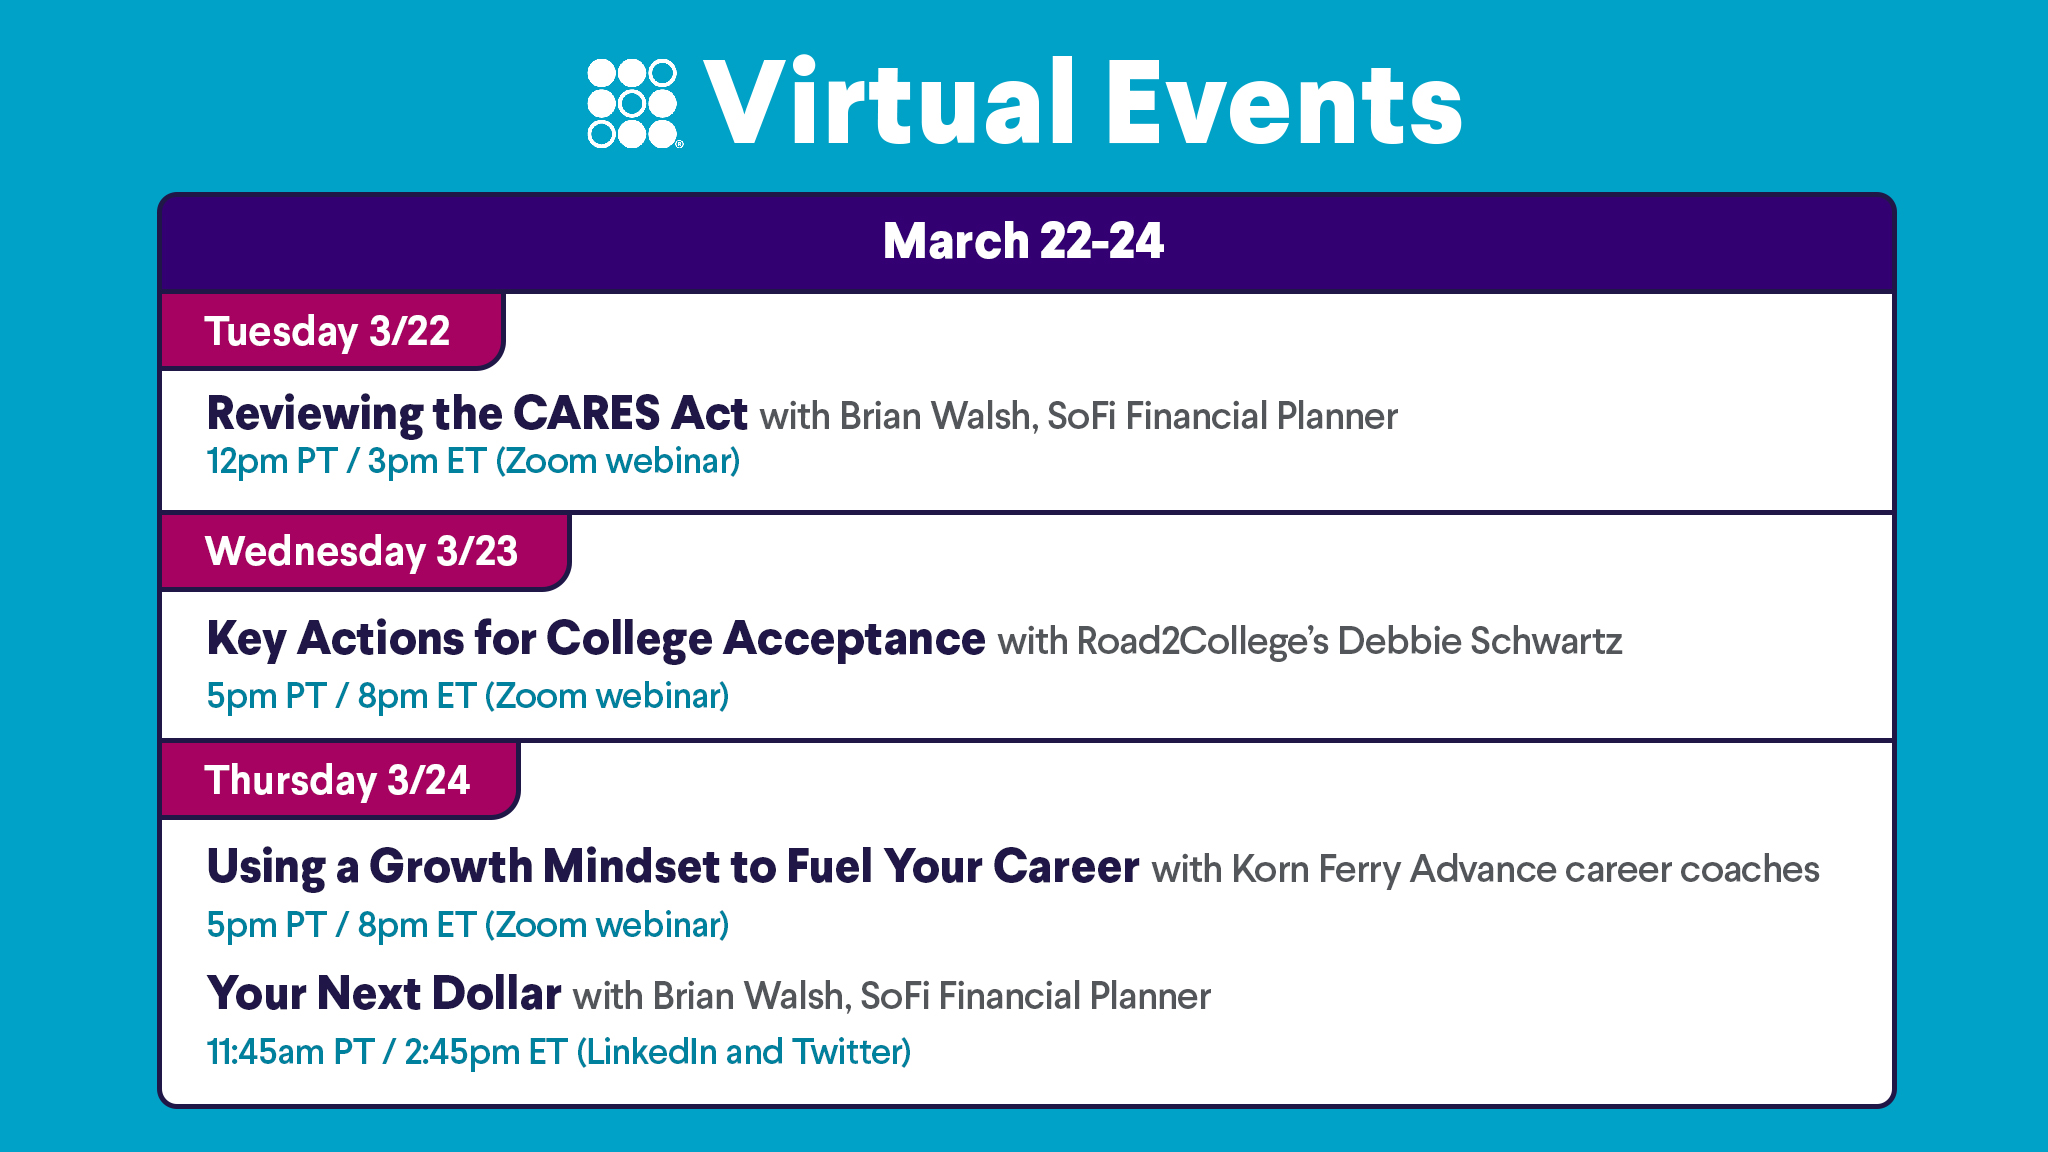Screen dimensions: 2048x1152
Task: Click the word Events in the heading
Action: pos(1283,104)
